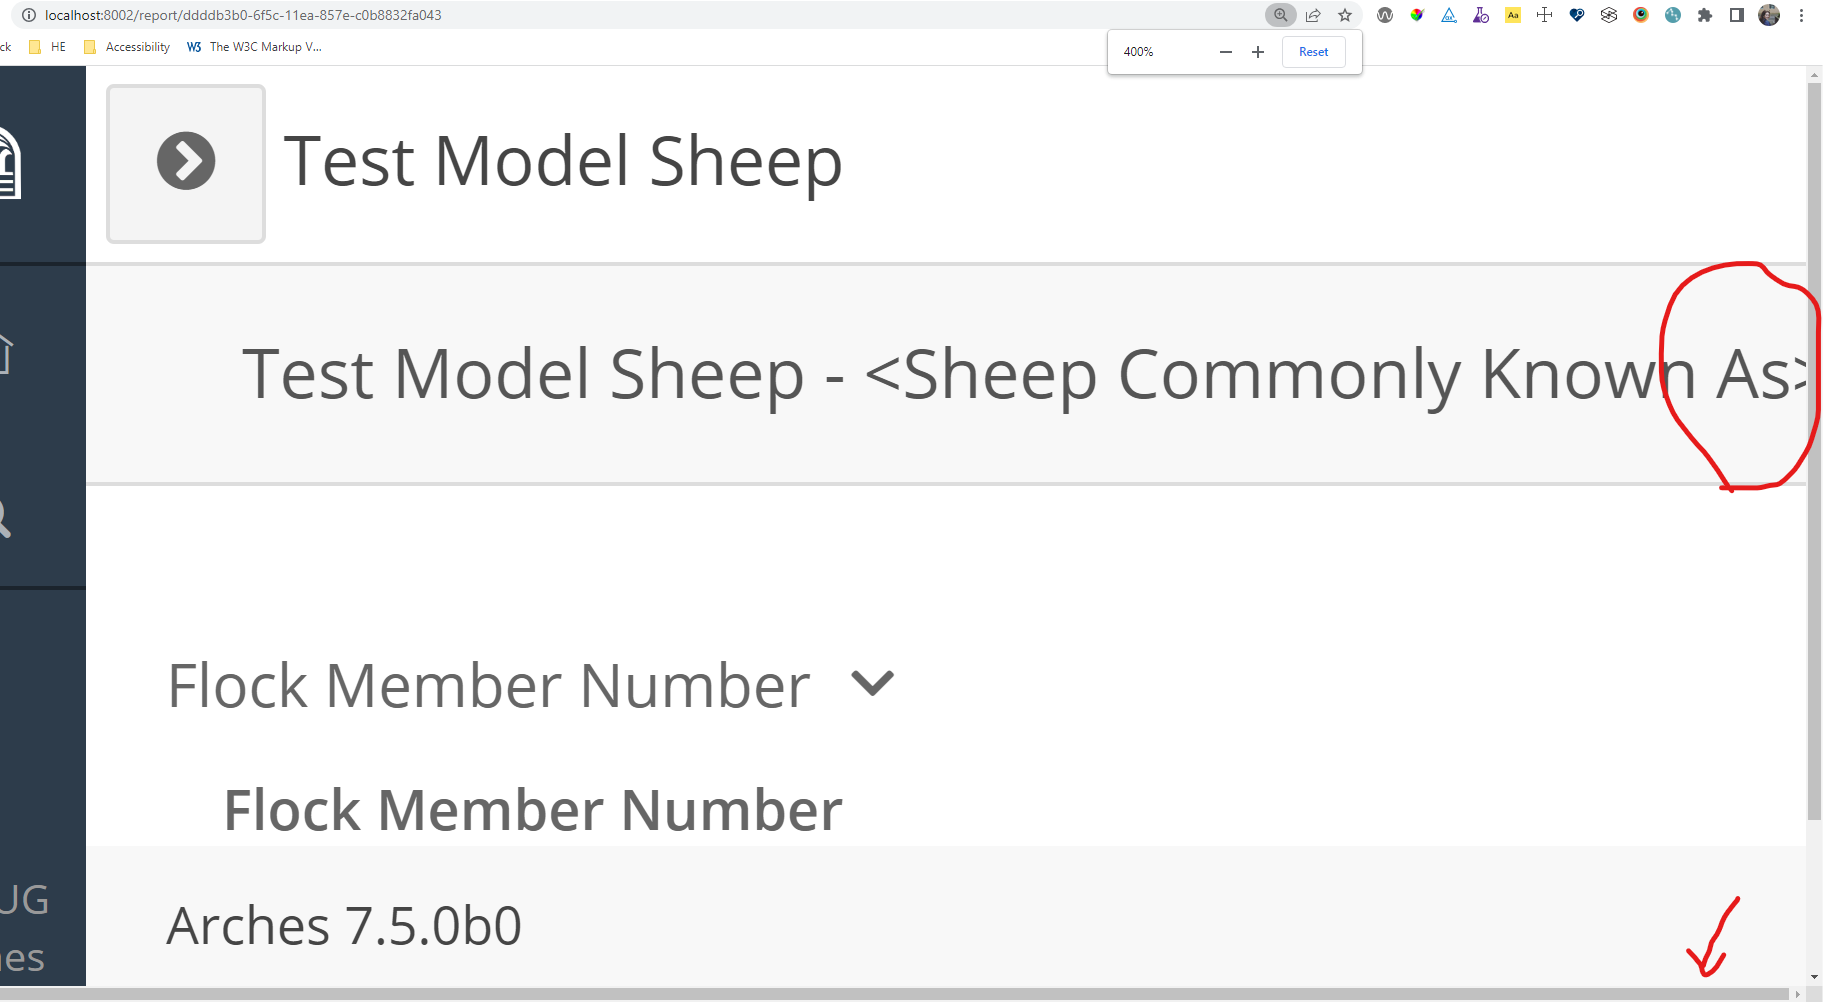1823x1002 pixels.
Task: Open the Accessibility bookmark
Action: tap(127, 46)
